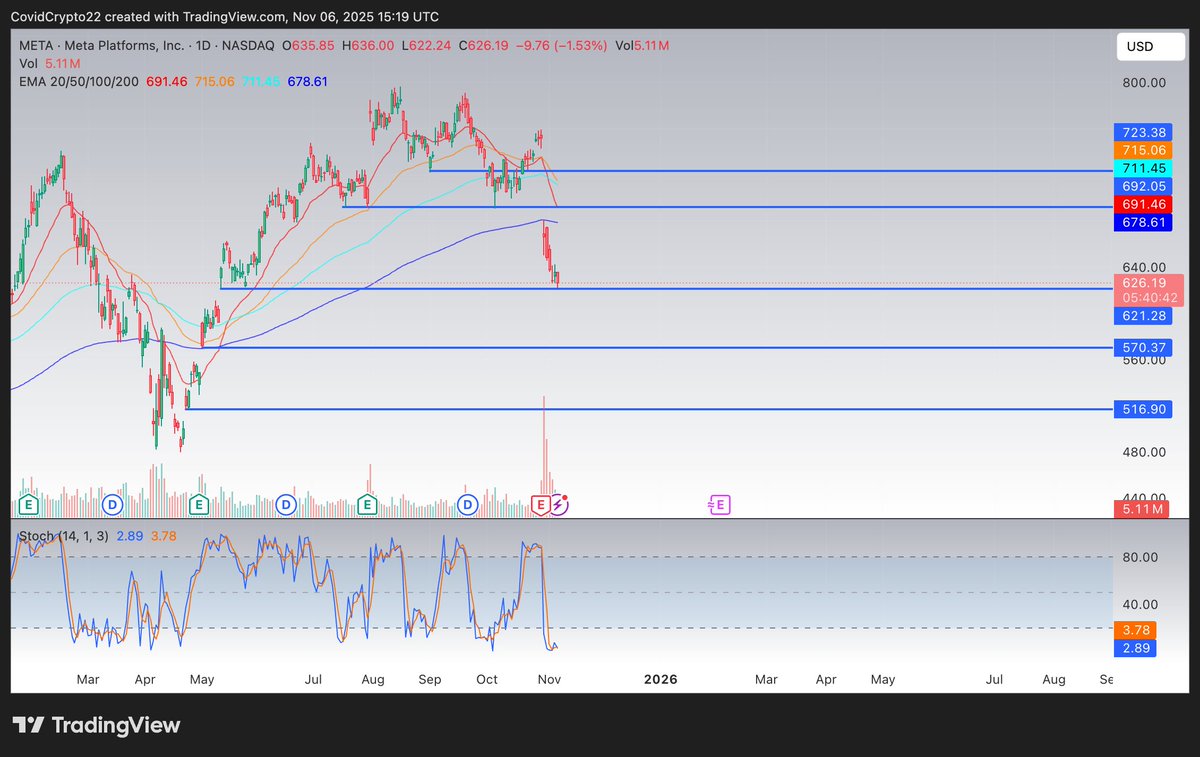The height and width of the screenshot is (757, 1200).
Task: Click the dividend marker between September and October
Action: pyautogui.click(x=467, y=505)
